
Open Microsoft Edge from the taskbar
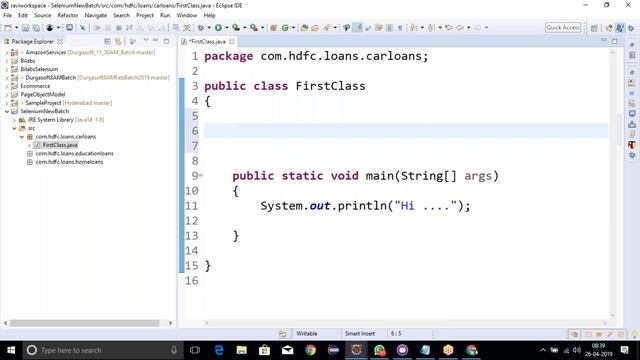pos(219,350)
